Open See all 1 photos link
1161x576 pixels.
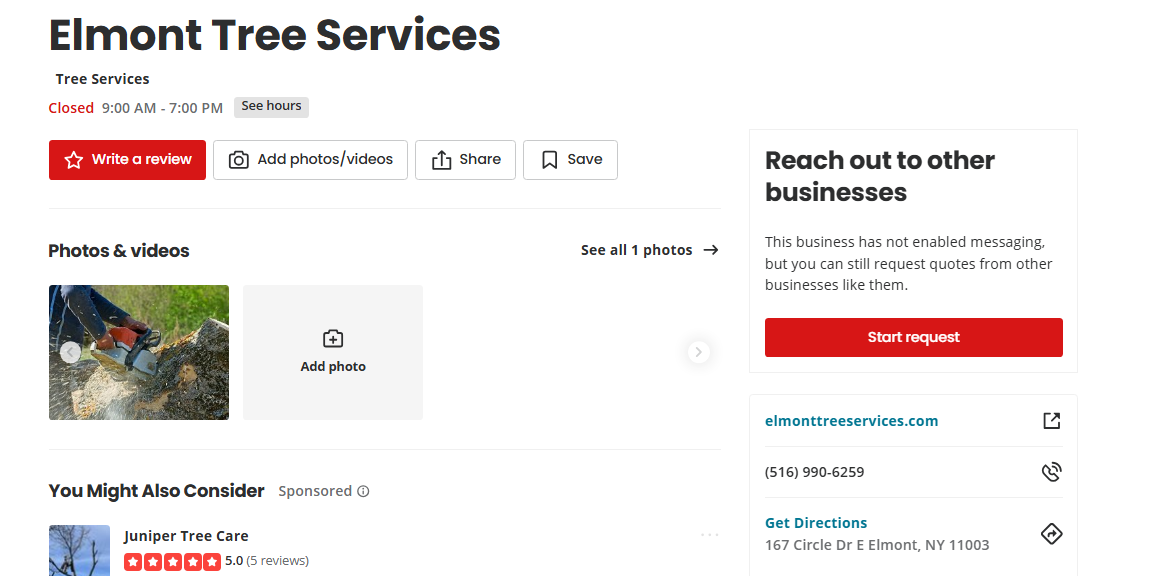click(649, 250)
